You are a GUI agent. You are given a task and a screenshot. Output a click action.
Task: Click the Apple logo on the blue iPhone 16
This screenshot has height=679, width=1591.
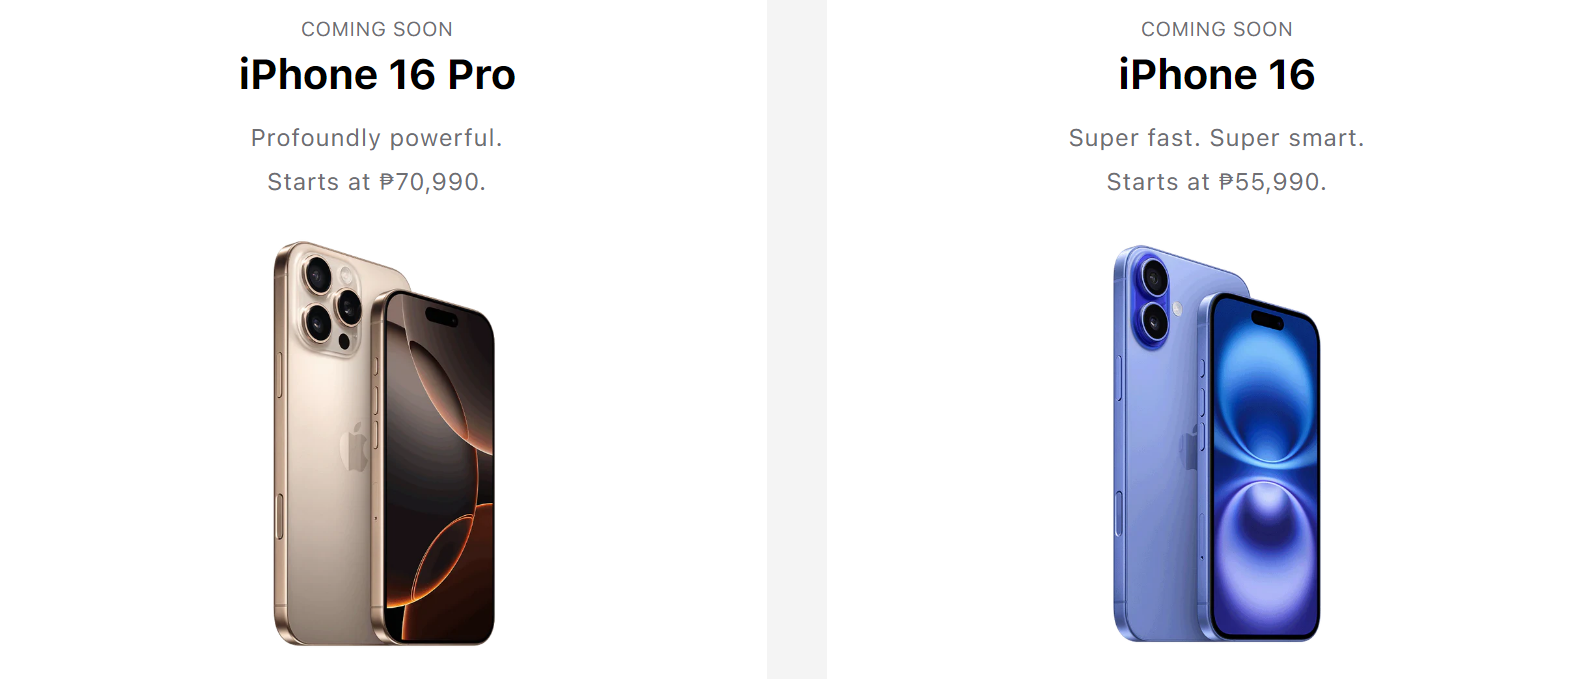coord(1191,446)
